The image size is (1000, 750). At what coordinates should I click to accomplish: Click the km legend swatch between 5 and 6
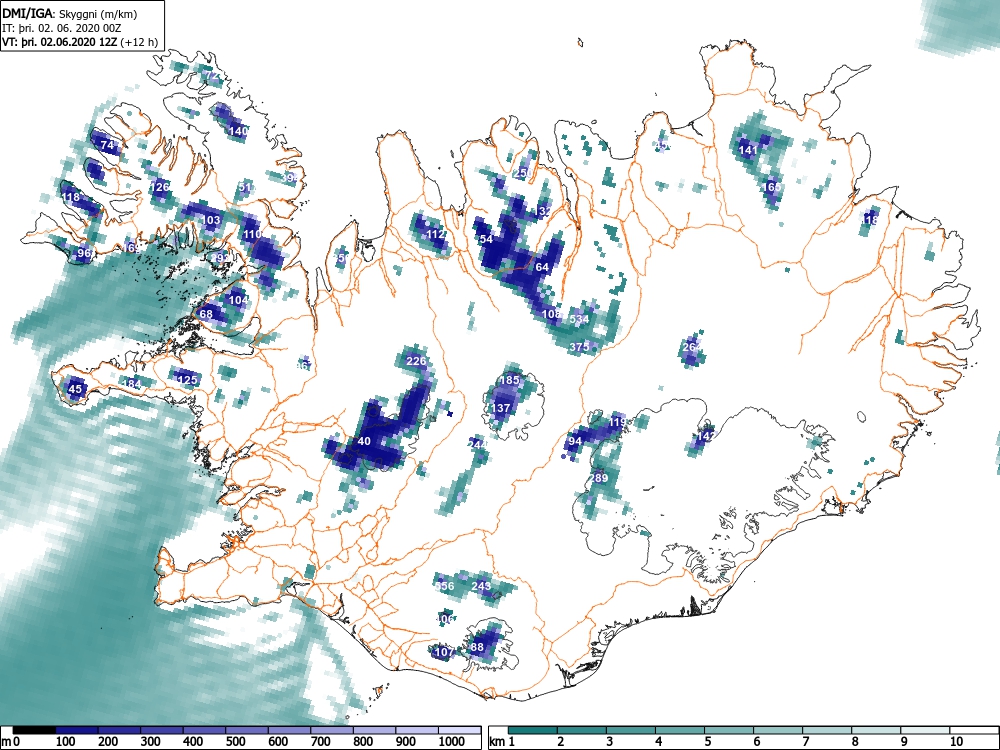point(730,730)
